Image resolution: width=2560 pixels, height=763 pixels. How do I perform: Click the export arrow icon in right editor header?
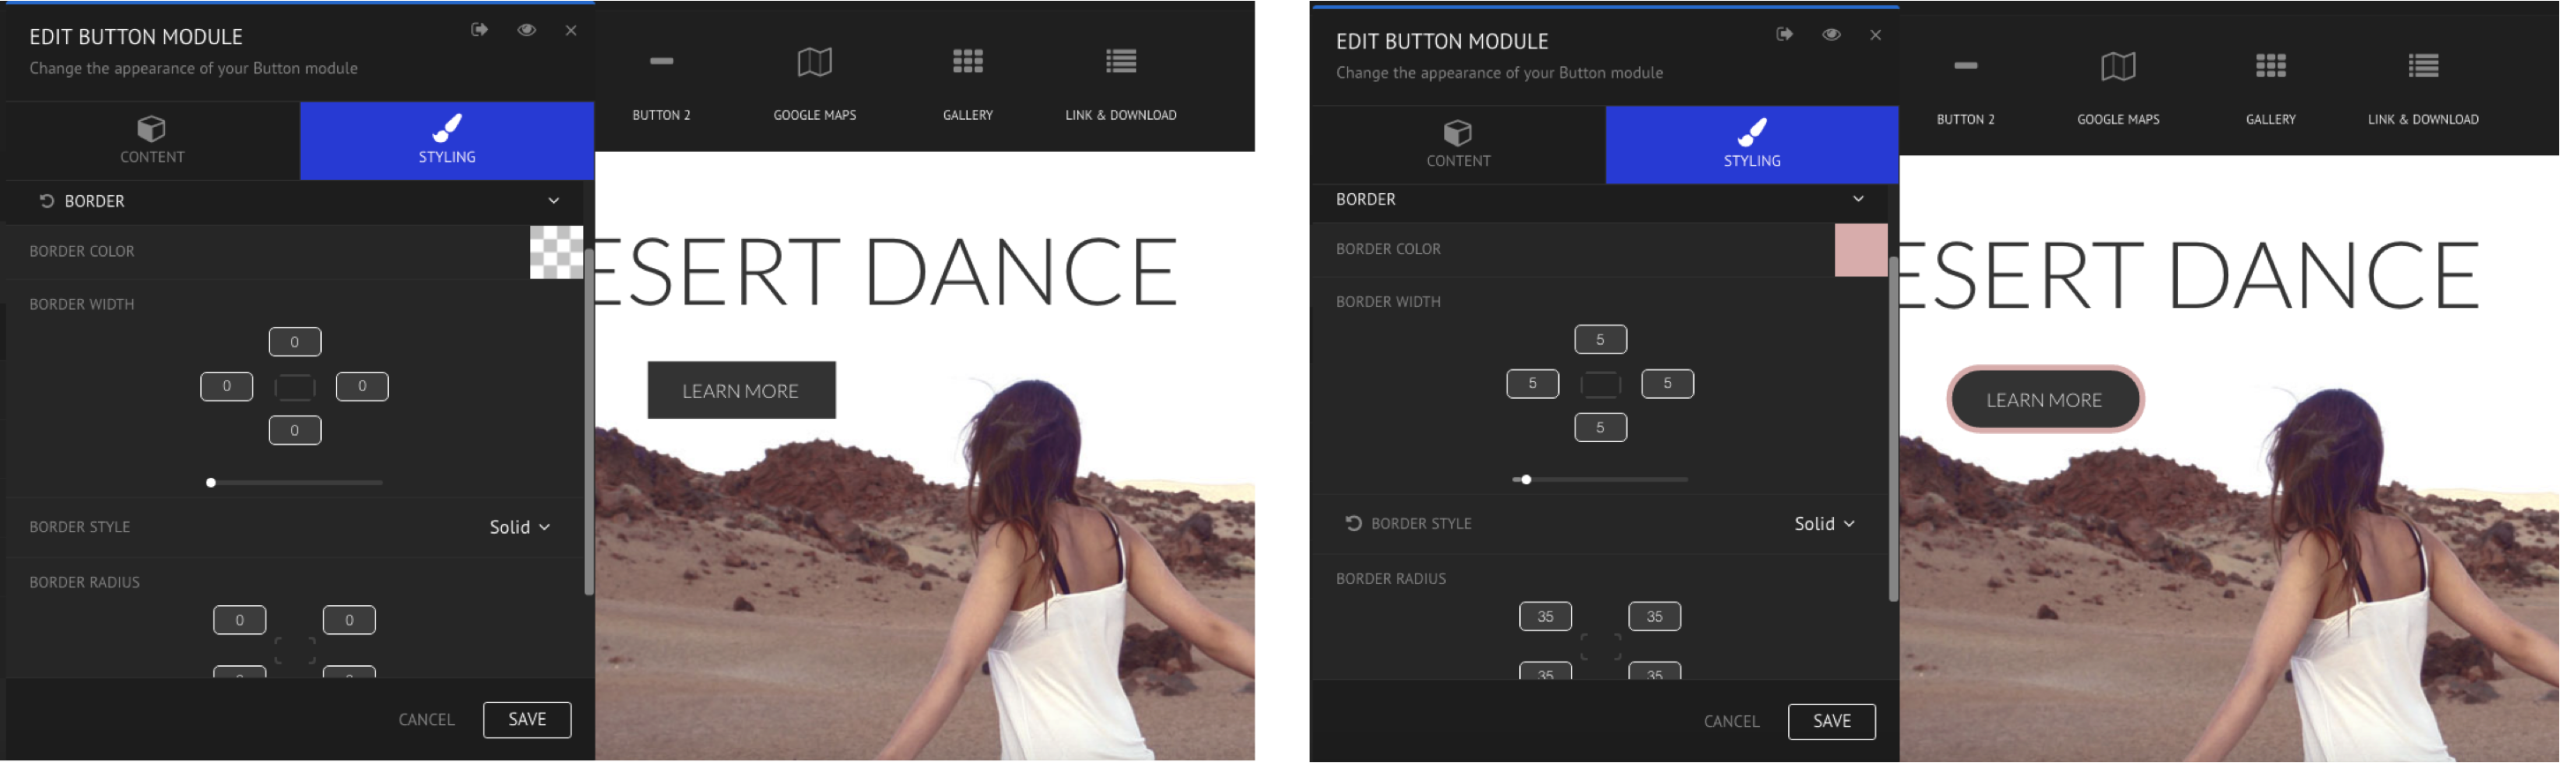click(x=1784, y=34)
